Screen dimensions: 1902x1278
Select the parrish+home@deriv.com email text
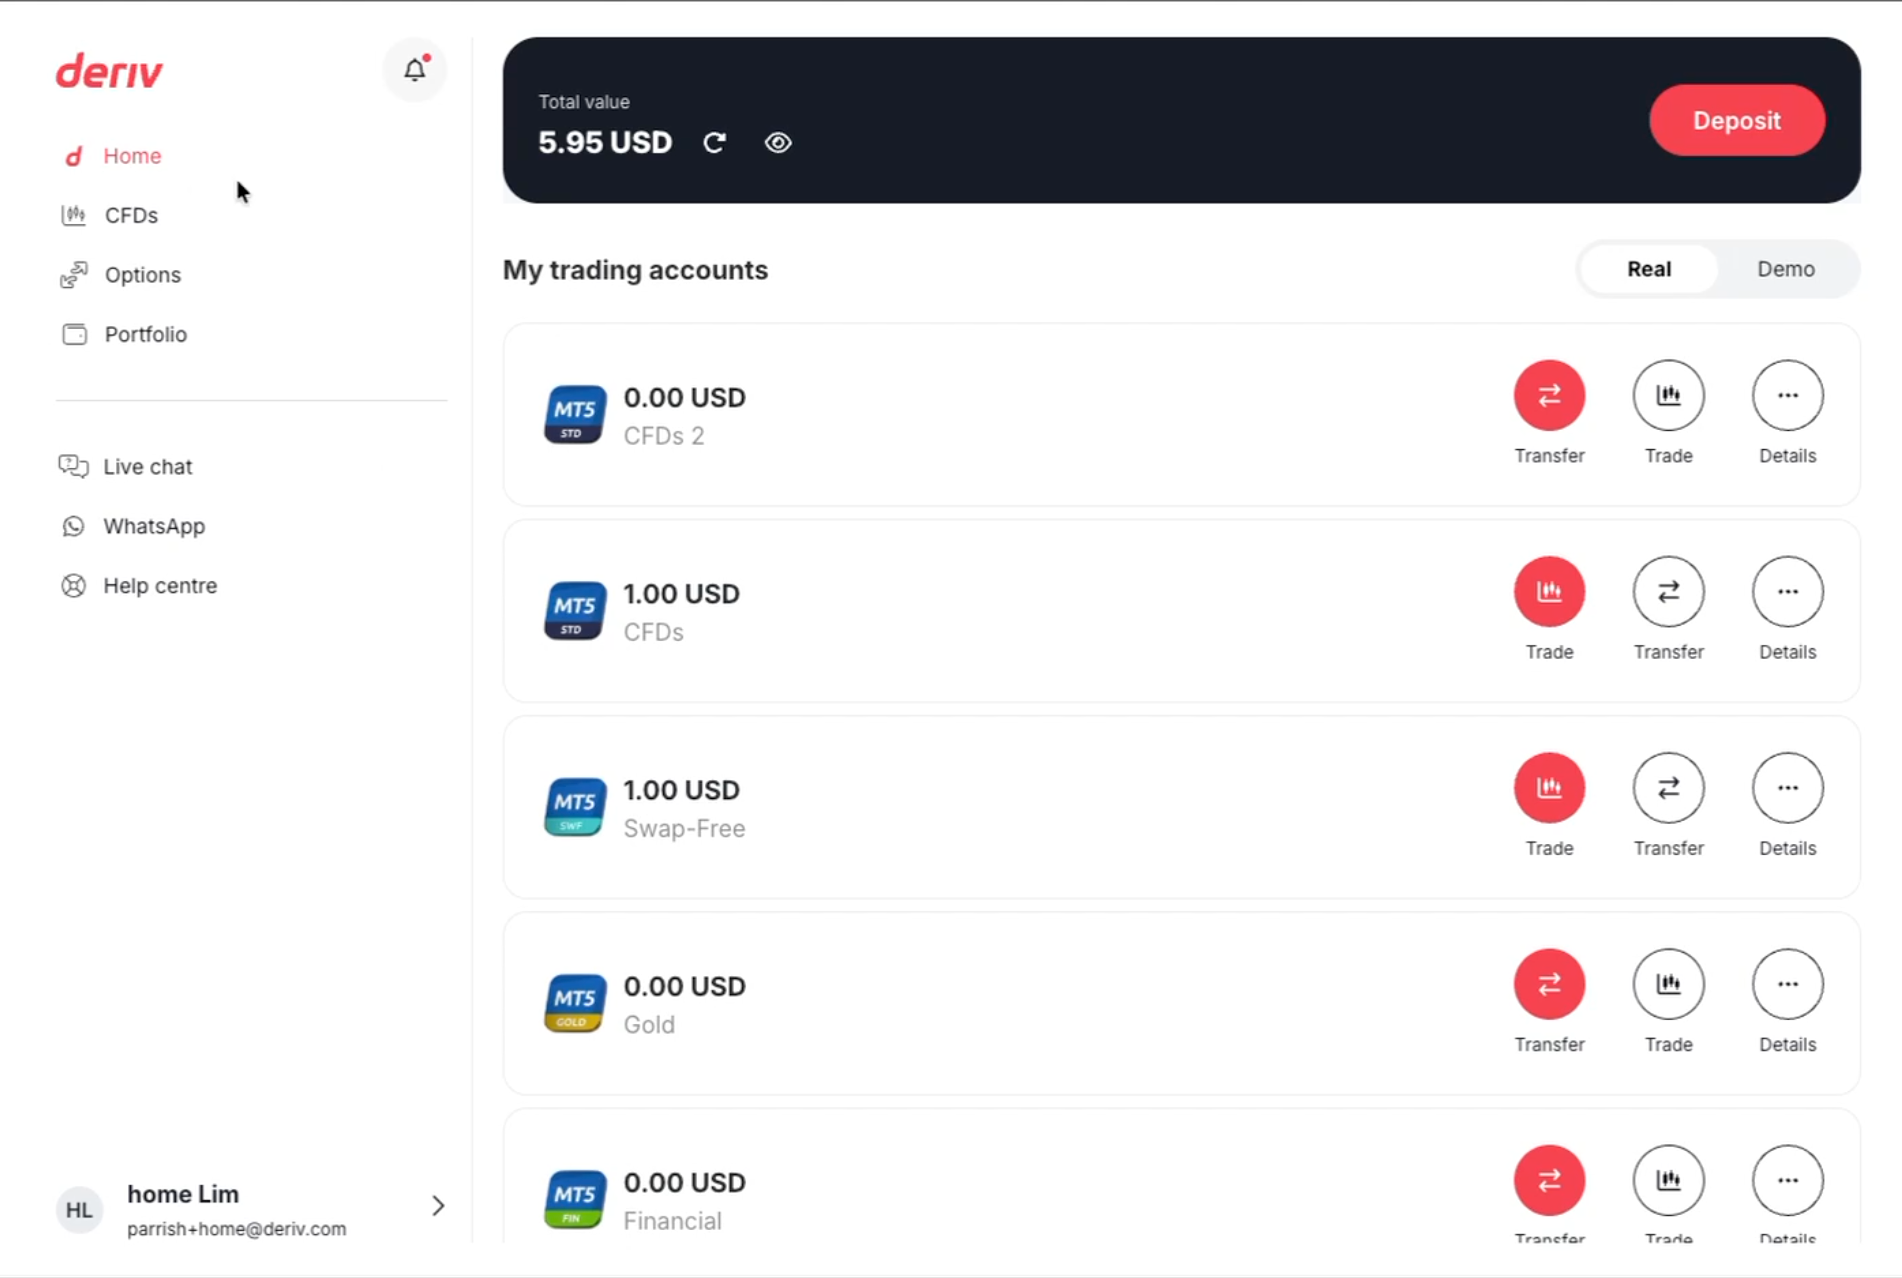coord(237,1229)
